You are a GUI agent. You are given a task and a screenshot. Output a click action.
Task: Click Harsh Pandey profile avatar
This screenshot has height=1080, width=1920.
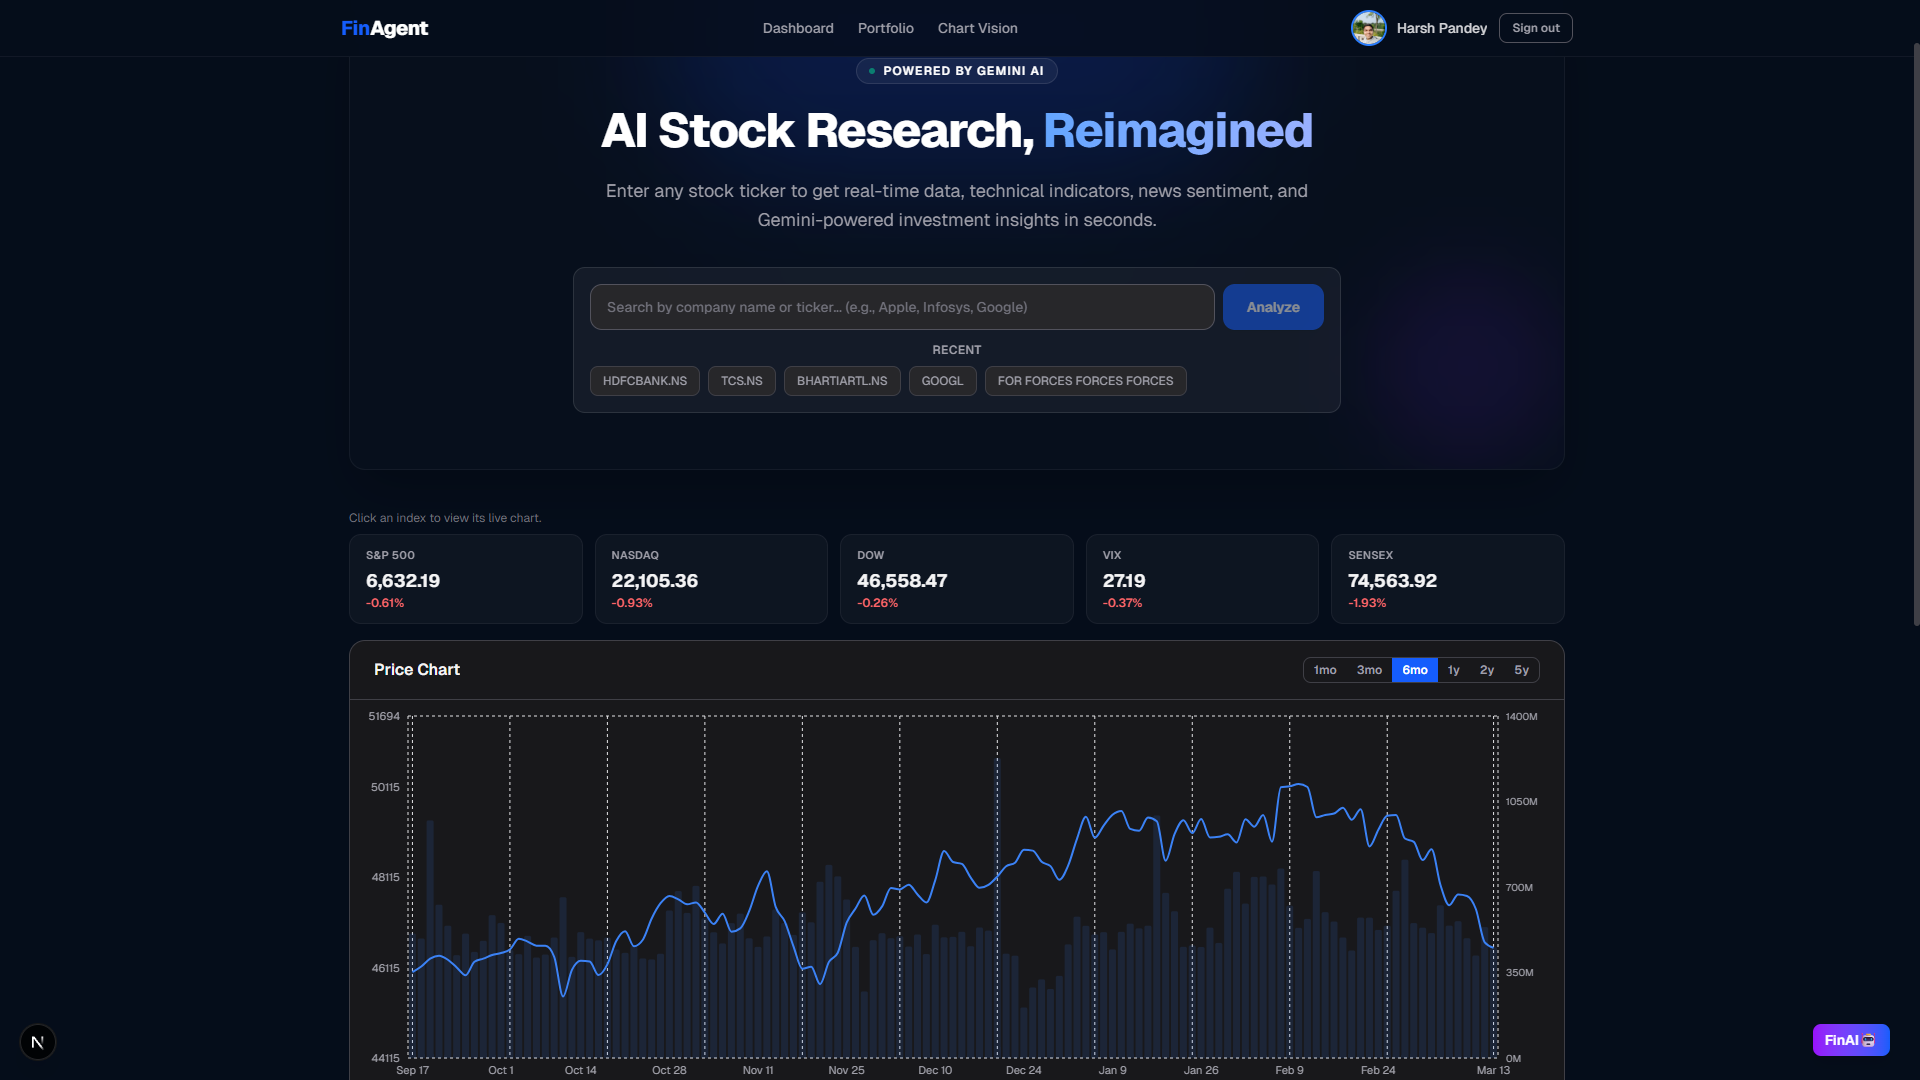1368,28
